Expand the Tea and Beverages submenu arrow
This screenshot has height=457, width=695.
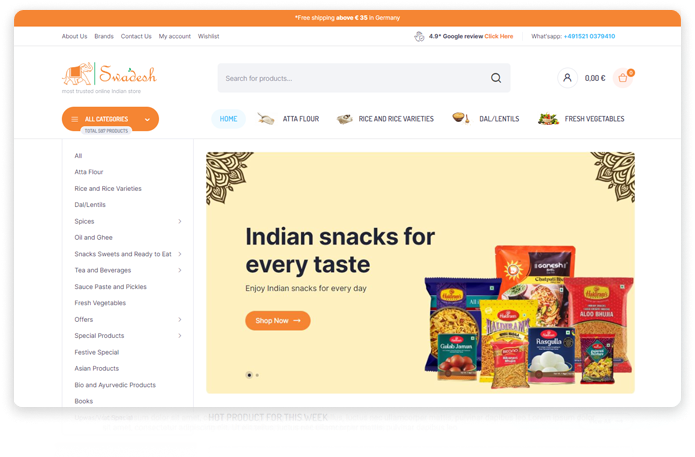[180, 270]
